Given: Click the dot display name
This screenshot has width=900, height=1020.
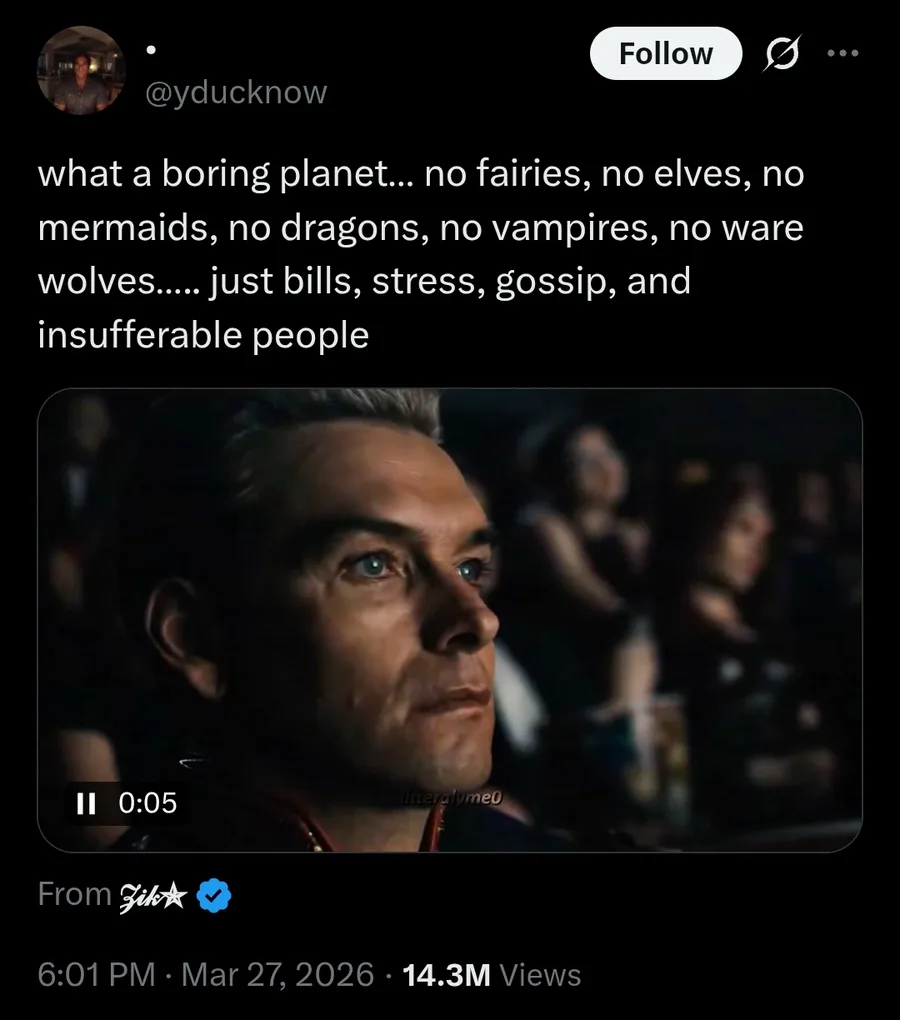Looking at the screenshot, I should tap(150, 47).
